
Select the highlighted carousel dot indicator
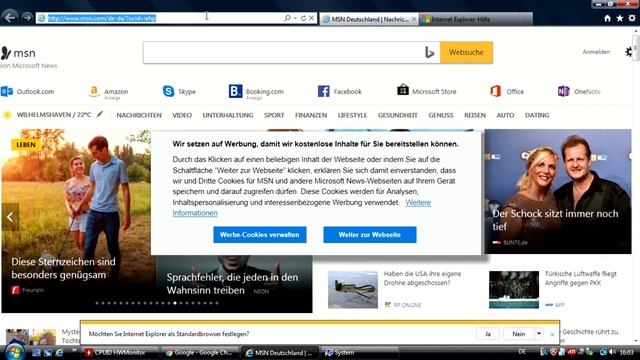click(175, 303)
